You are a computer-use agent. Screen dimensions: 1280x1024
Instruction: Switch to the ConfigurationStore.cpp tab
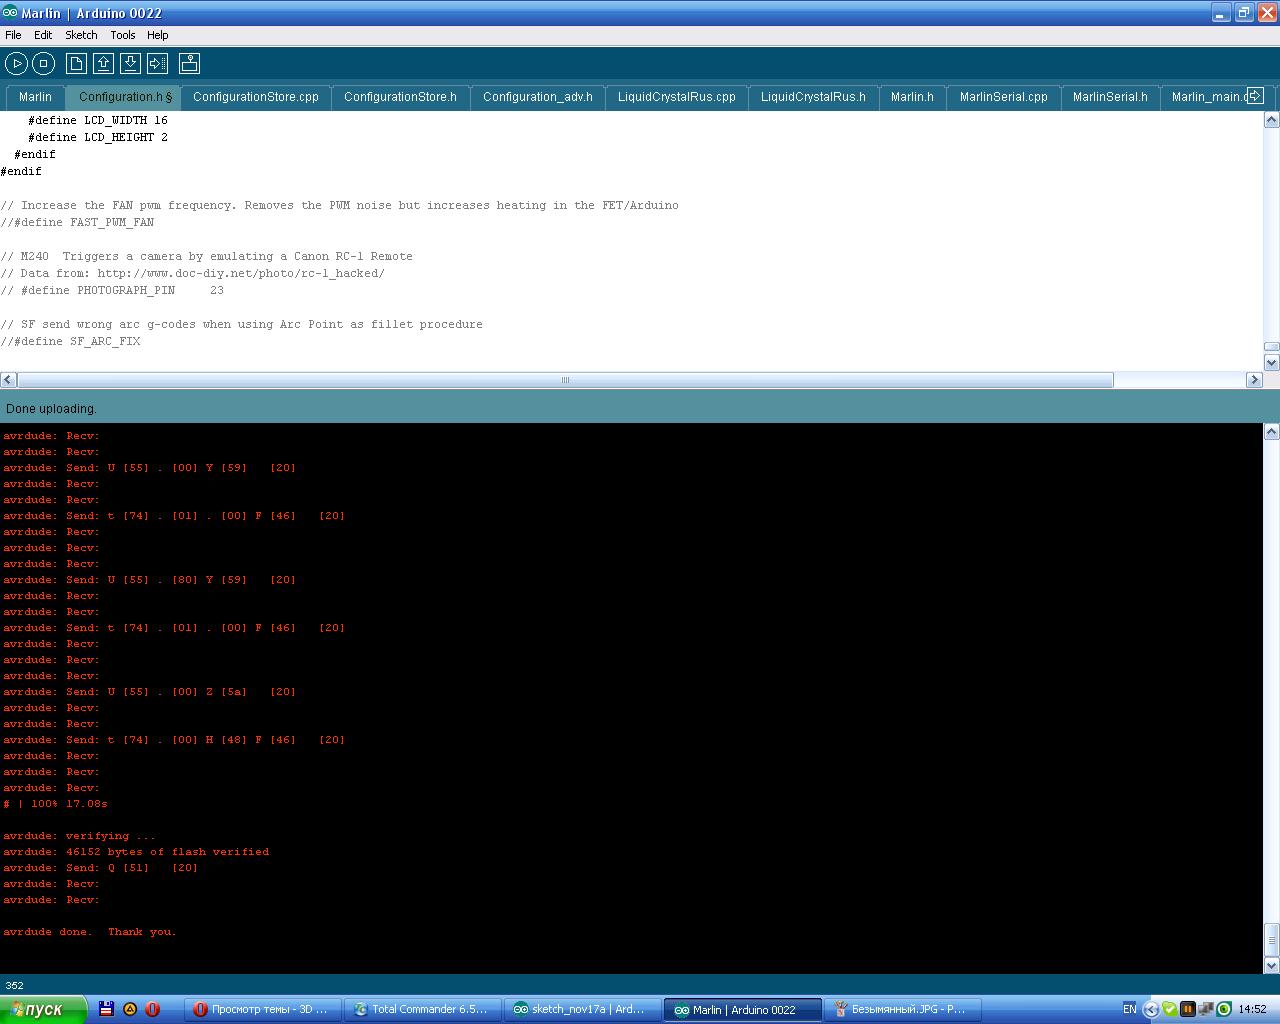click(x=255, y=97)
